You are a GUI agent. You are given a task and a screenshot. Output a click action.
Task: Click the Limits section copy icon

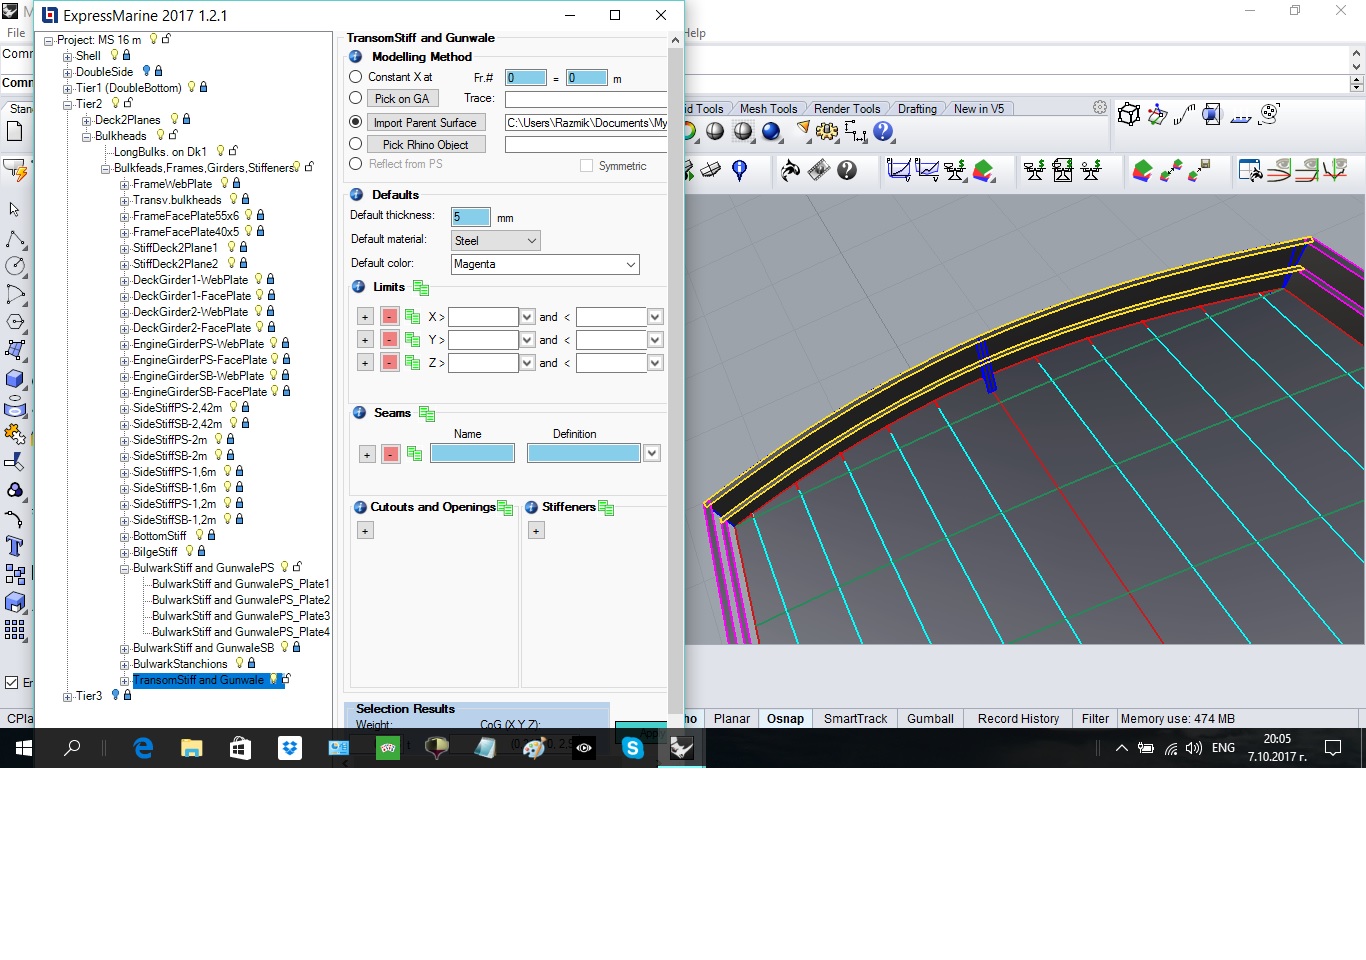(421, 288)
